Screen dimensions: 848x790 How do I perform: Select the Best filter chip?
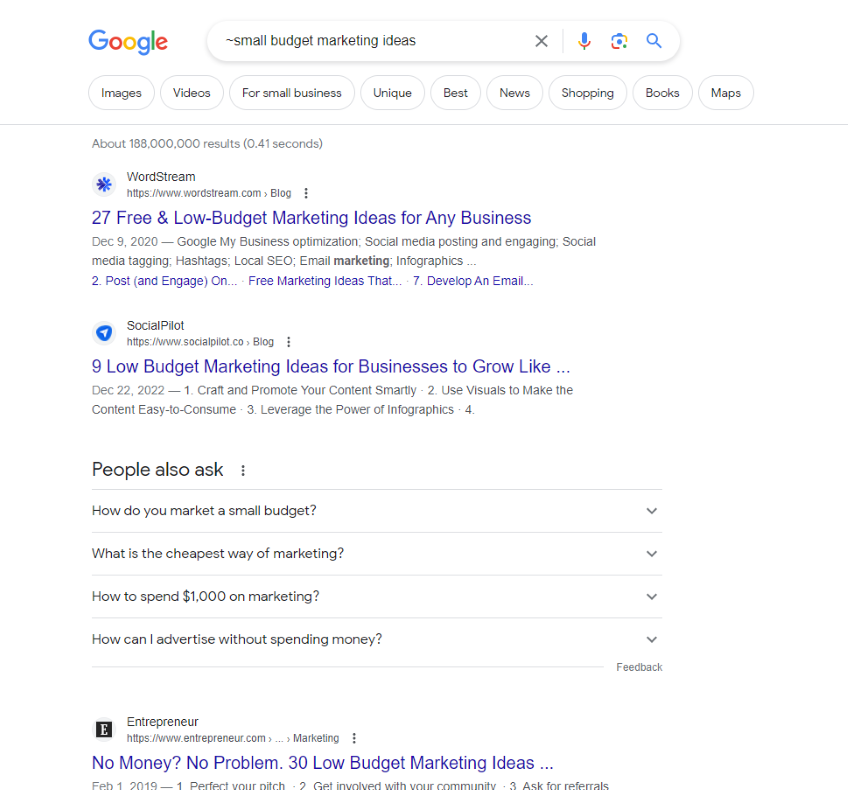click(x=455, y=93)
